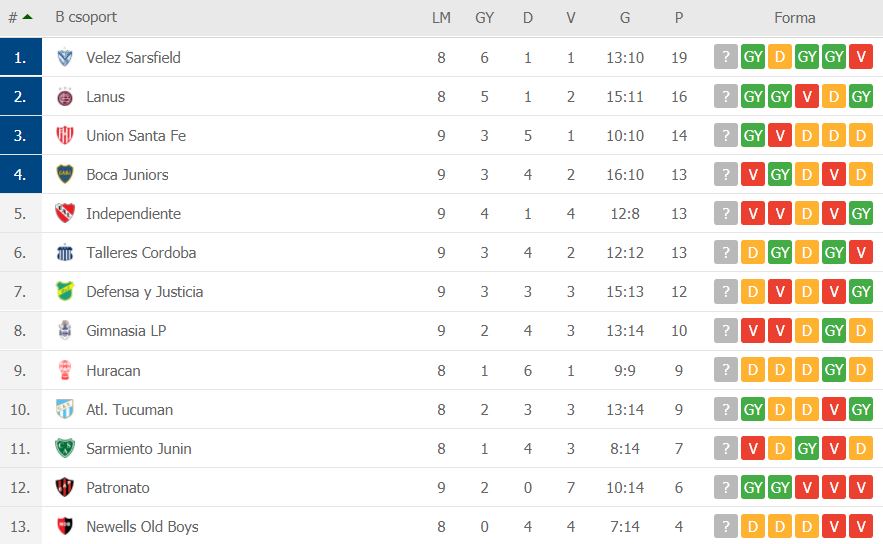Click the Defensa y Justicia crest icon
This screenshot has width=883, height=544.
(x=65, y=292)
